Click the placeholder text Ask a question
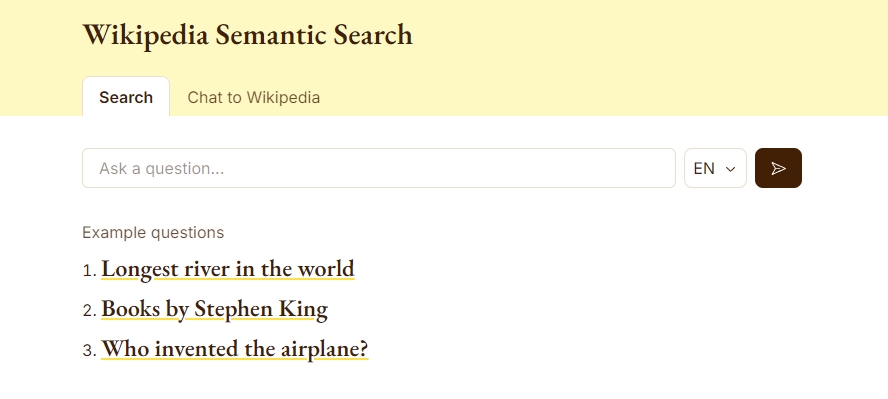 pos(161,169)
